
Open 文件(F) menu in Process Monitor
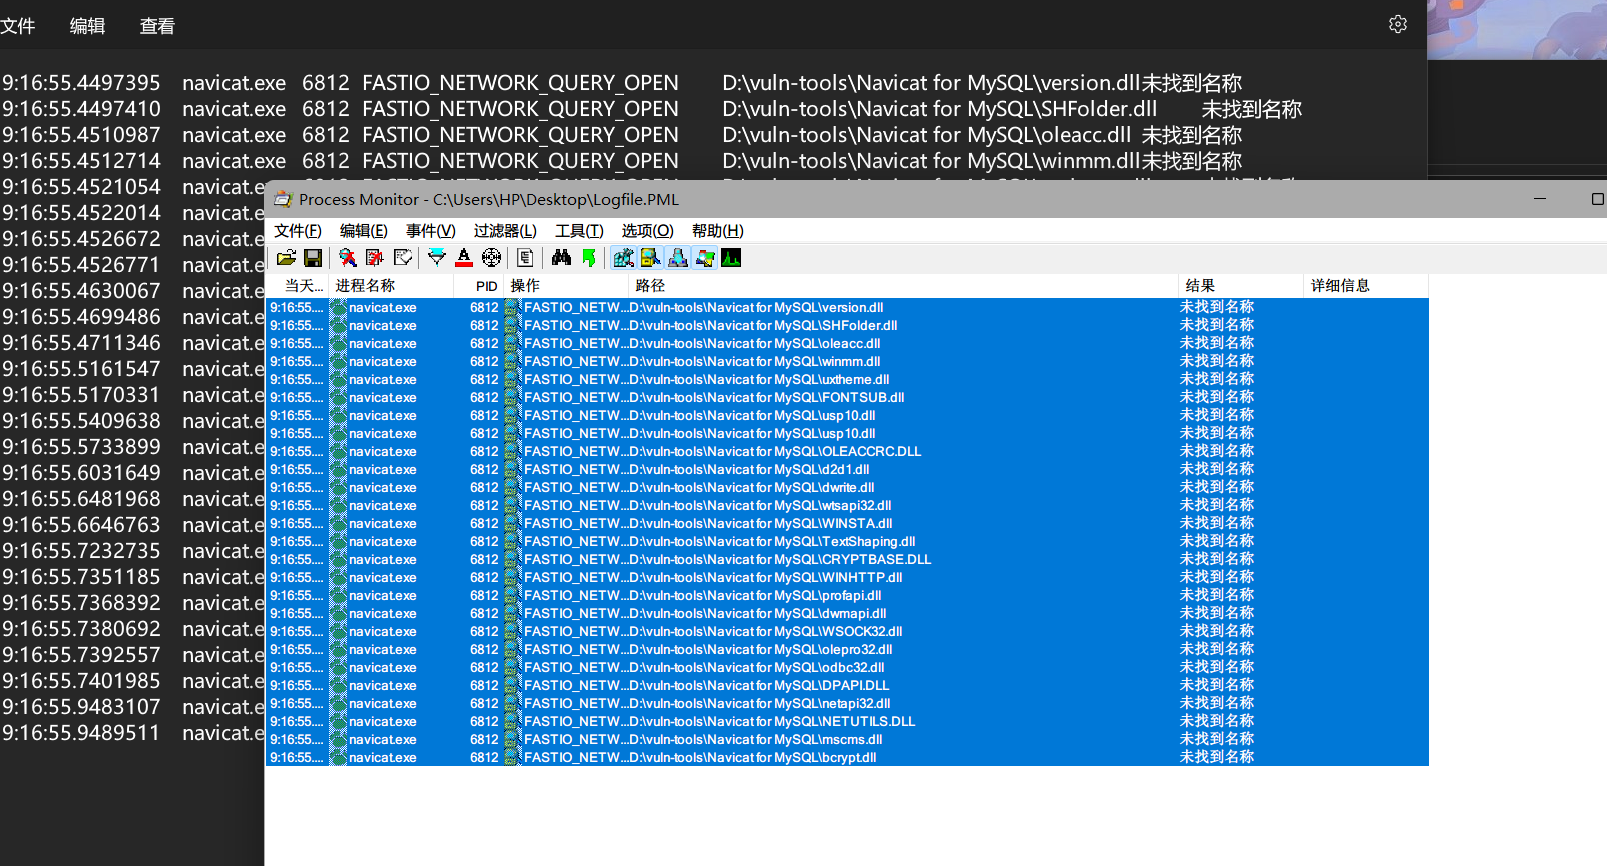pyautogui.click(x=298, y=231)
